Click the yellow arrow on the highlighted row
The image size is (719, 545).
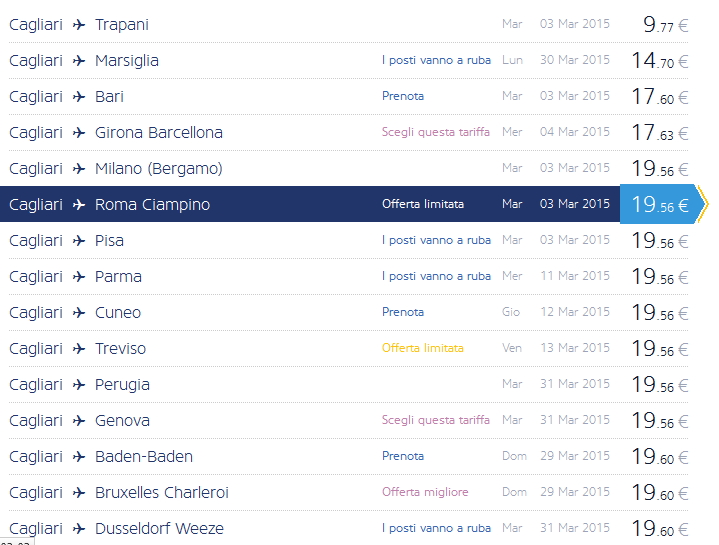pyautogui.click(x=702, y=204)
